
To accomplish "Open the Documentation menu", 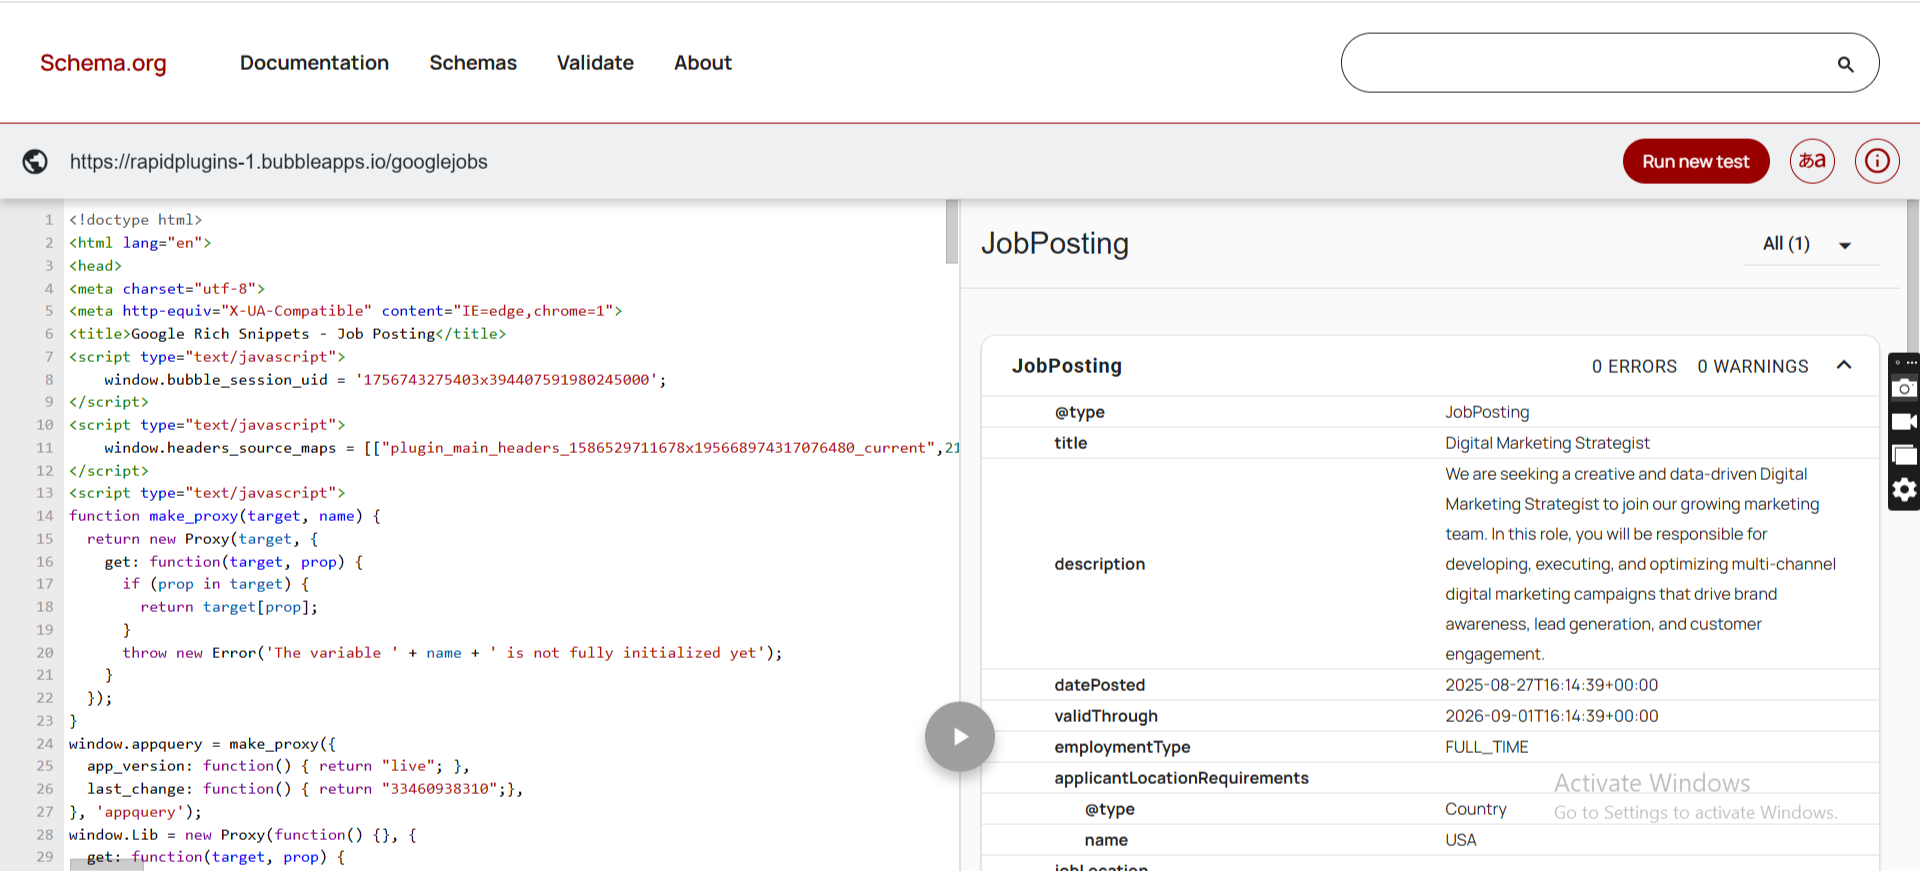I will click(x=314, y=63).
